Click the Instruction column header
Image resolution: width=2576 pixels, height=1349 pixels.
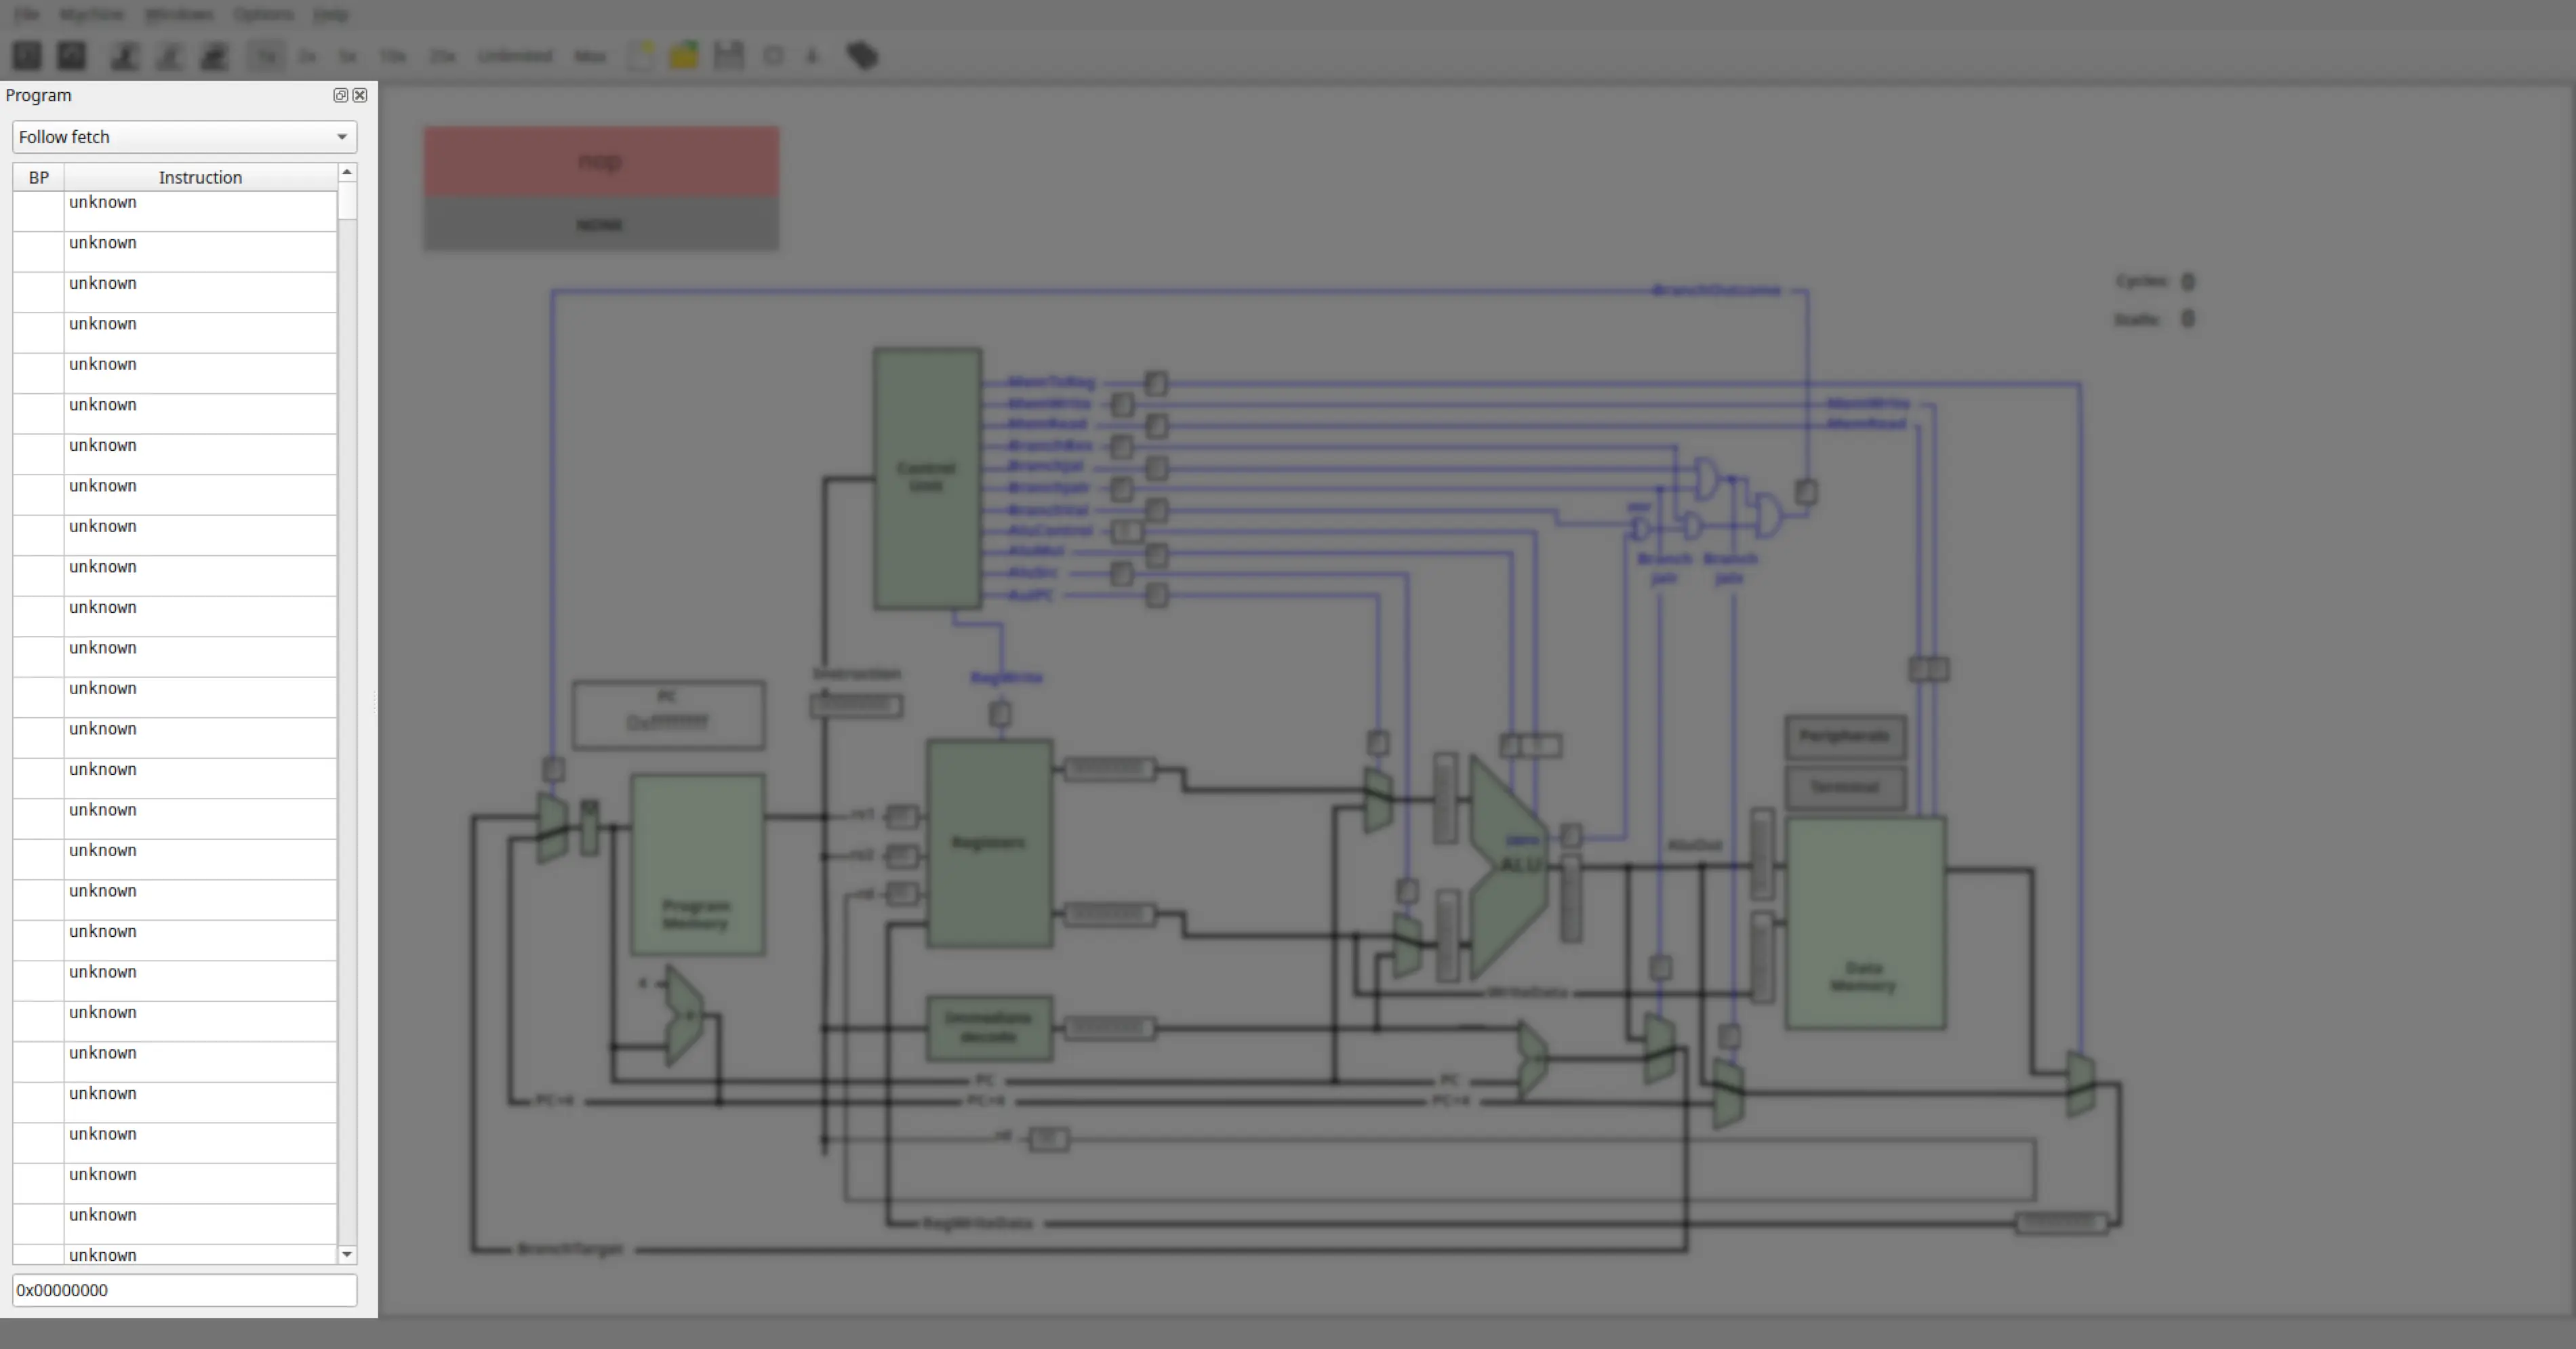click(x=200, y=177)
